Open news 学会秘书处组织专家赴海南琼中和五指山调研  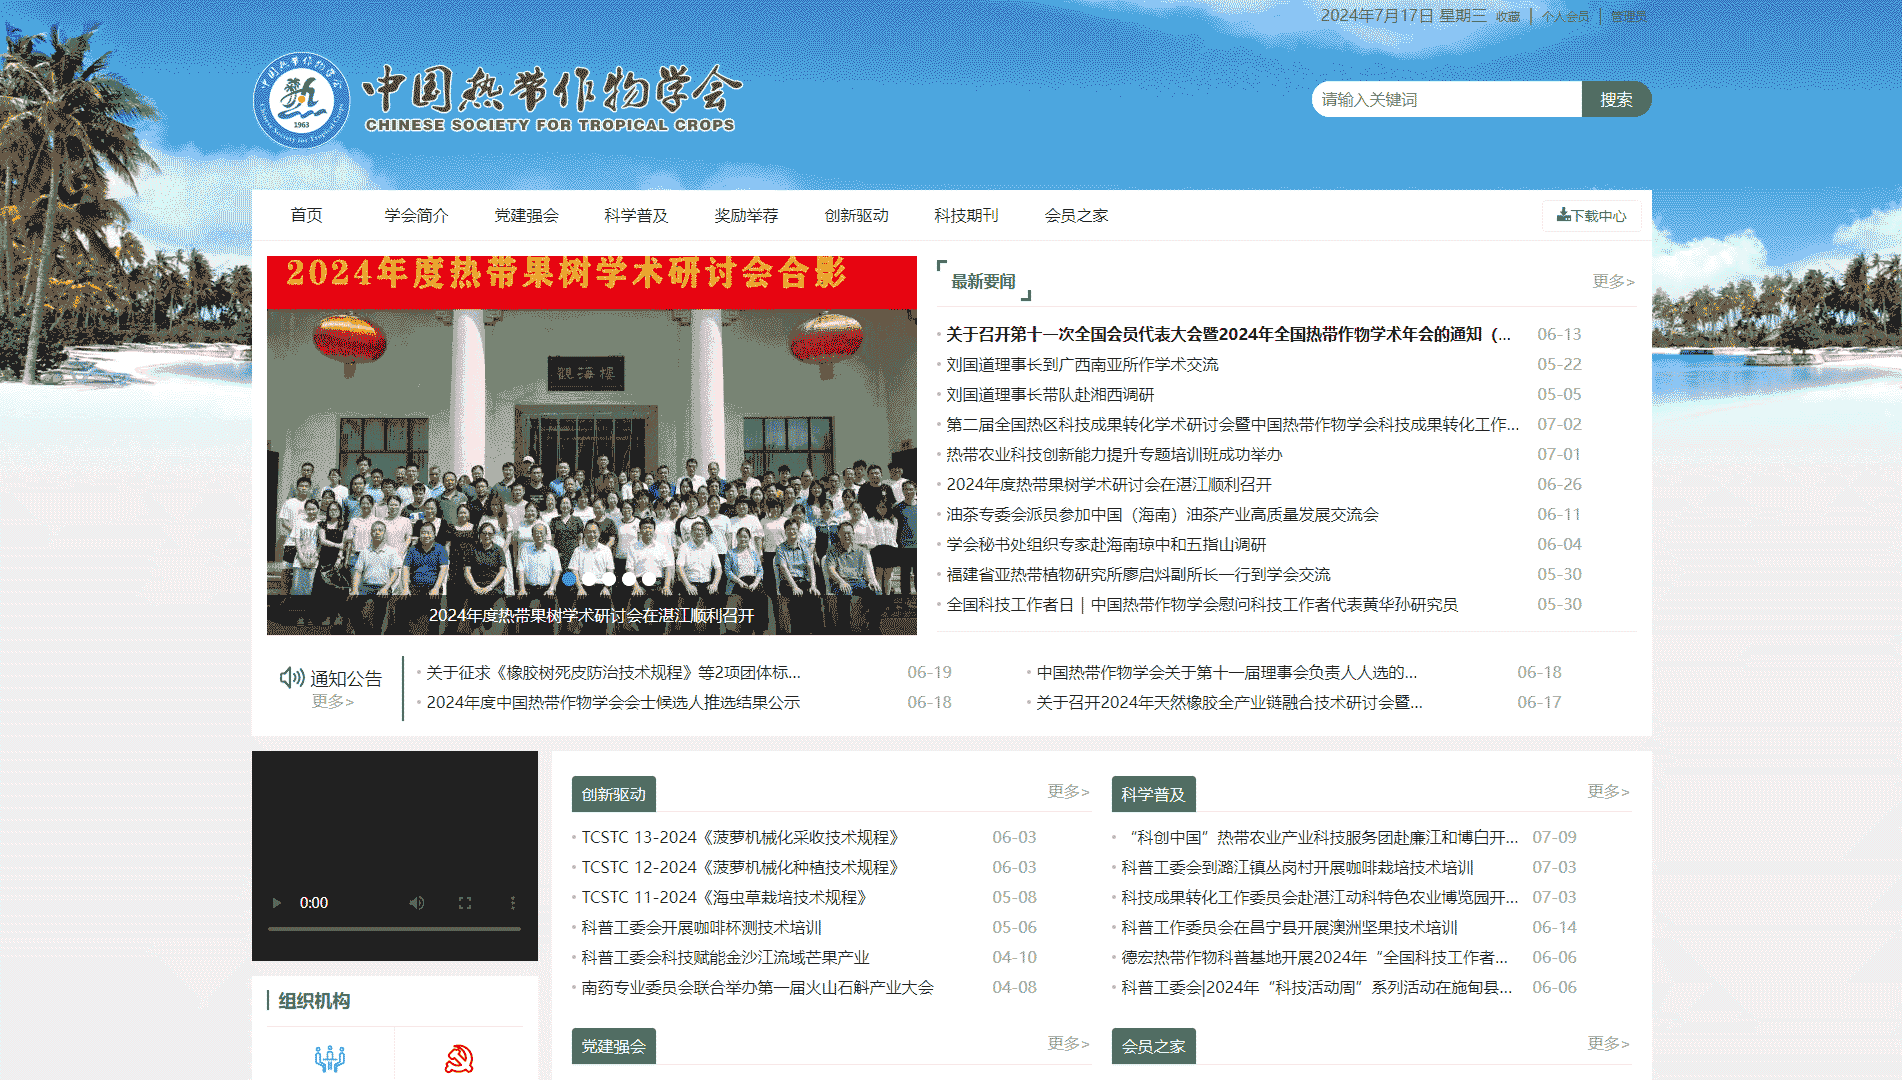coord(1106,545)
